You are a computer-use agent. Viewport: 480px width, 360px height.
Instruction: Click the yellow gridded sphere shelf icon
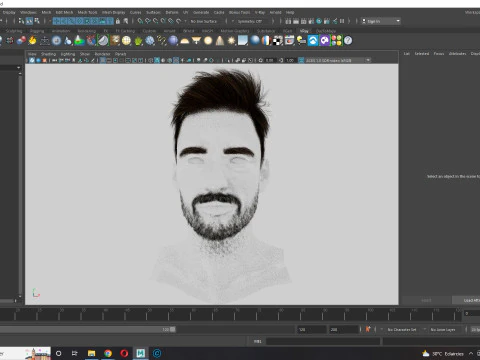coord(126,41)
